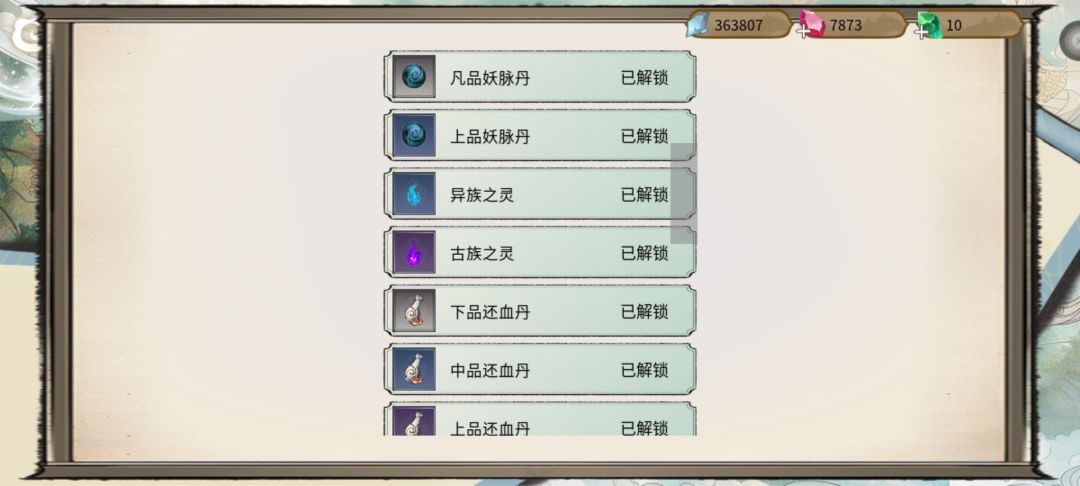
Task: Click the 凡品妖脉丹 swirl icon
Action: click(x=414, y=76)
